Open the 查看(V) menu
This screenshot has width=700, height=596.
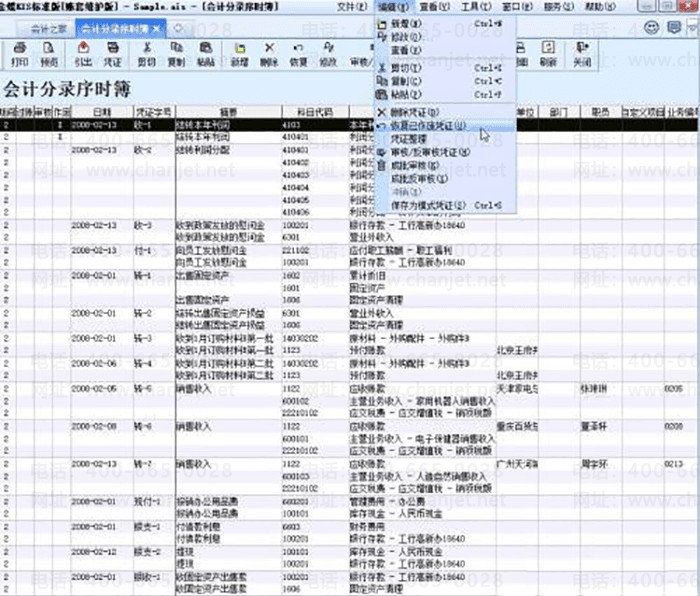tap(434, 6)
